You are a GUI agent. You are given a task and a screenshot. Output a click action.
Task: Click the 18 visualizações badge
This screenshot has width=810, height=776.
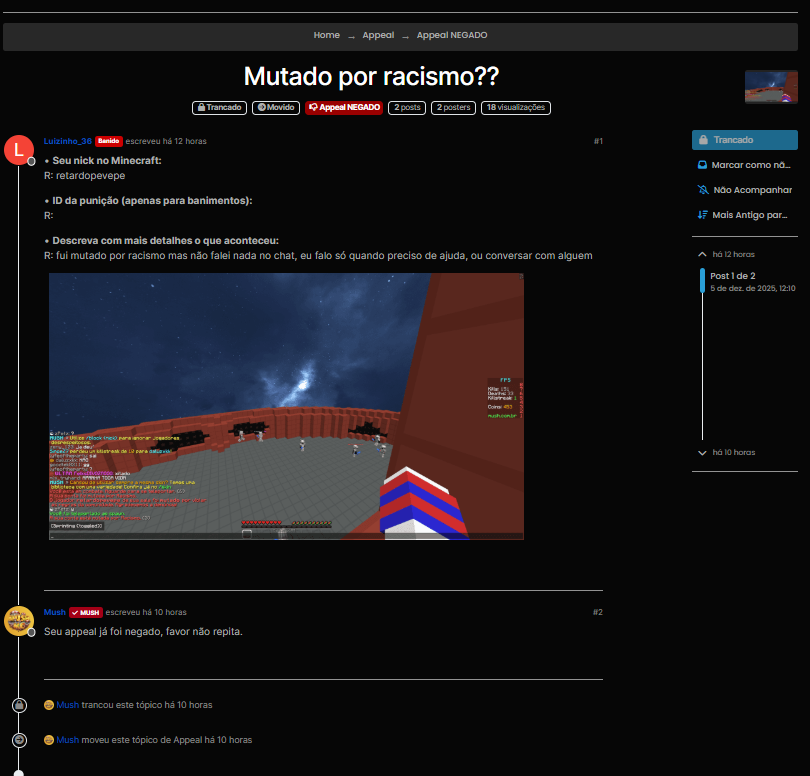tap(516, 107)
